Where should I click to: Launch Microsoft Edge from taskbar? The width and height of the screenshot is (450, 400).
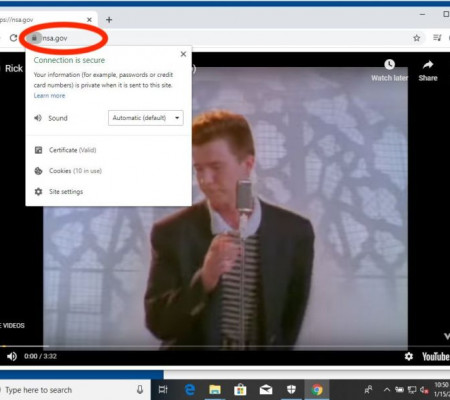(x=189, y=389)
